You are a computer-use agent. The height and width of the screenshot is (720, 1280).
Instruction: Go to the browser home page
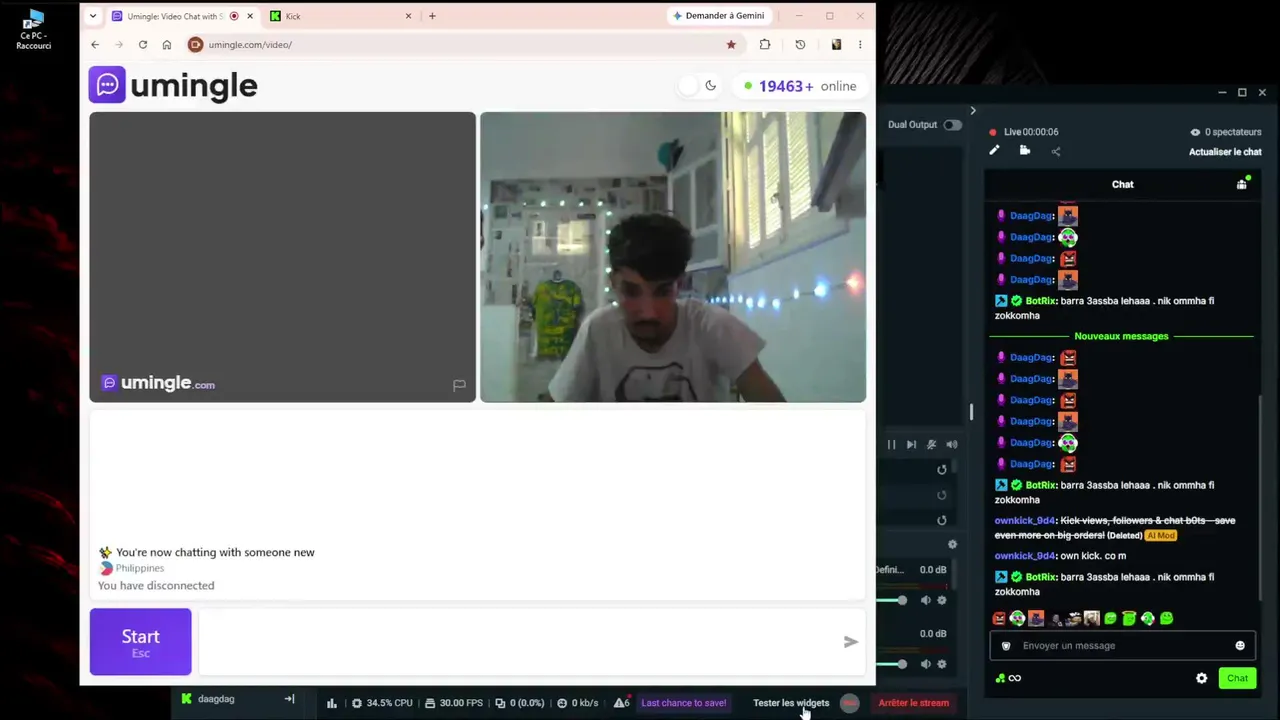(x=167, y=44)
